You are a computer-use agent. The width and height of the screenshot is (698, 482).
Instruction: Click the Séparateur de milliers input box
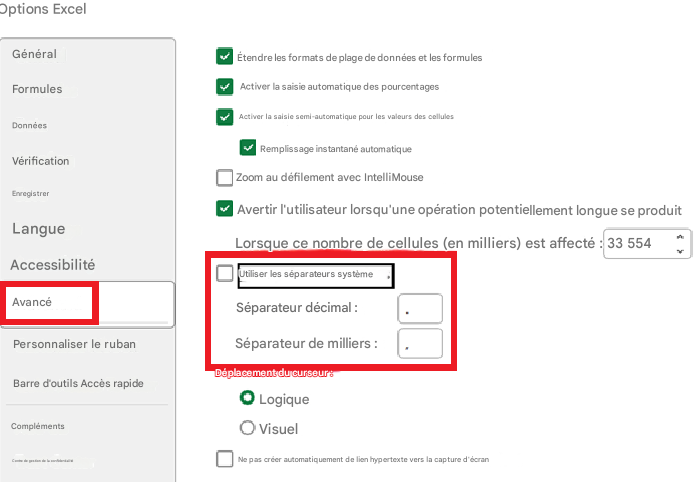[420, 344]
